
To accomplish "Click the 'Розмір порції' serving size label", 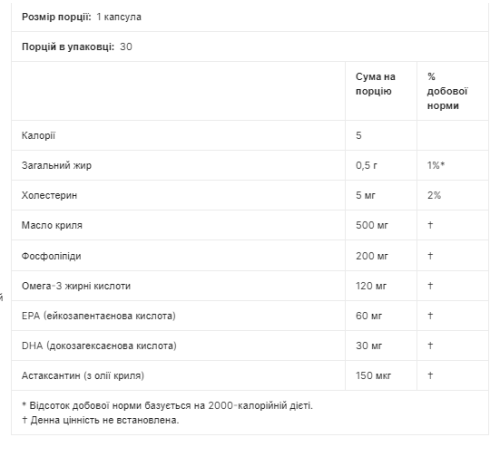I will pyautogui.click(x=56, y=17).
